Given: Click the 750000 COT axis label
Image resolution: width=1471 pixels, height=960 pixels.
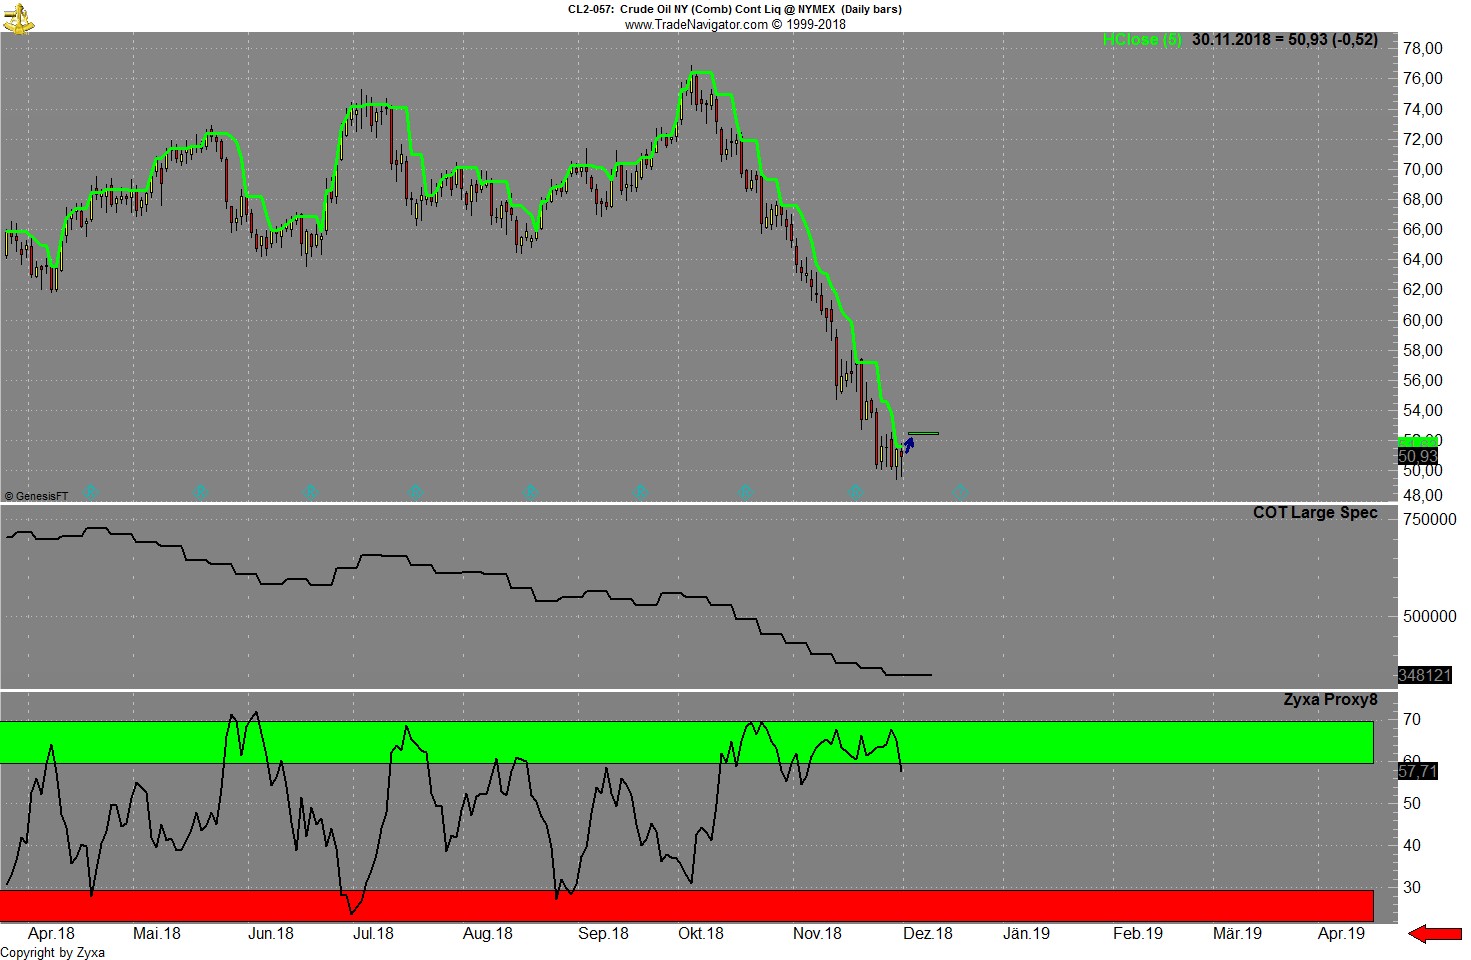Looking at the screenshot, I should point(1430,520).
